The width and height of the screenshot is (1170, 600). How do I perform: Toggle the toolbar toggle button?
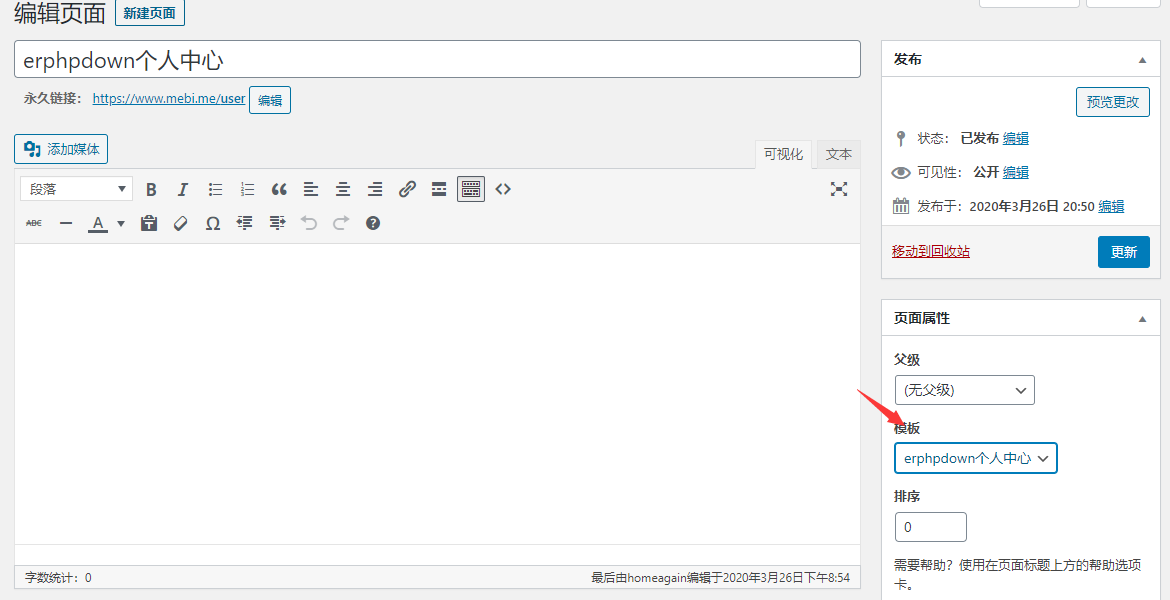pyautogui.click(x=471, y=189)
